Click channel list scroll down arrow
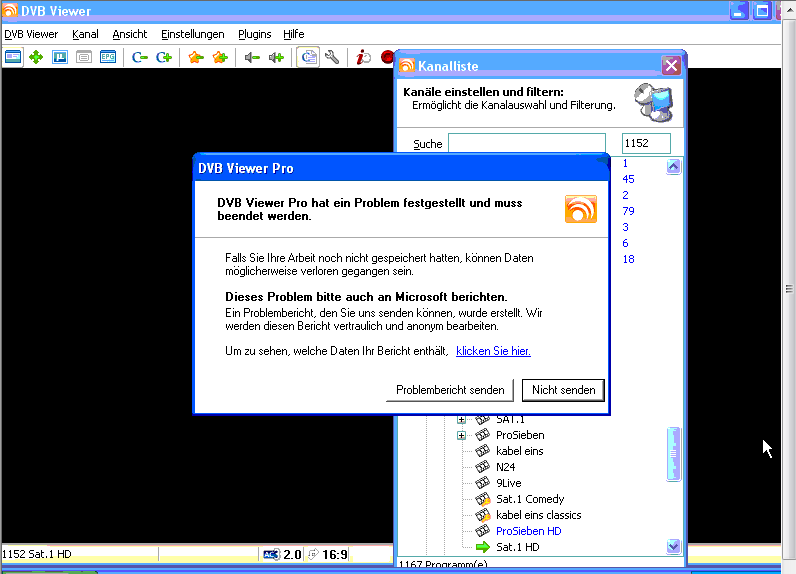 click(673, 546)
